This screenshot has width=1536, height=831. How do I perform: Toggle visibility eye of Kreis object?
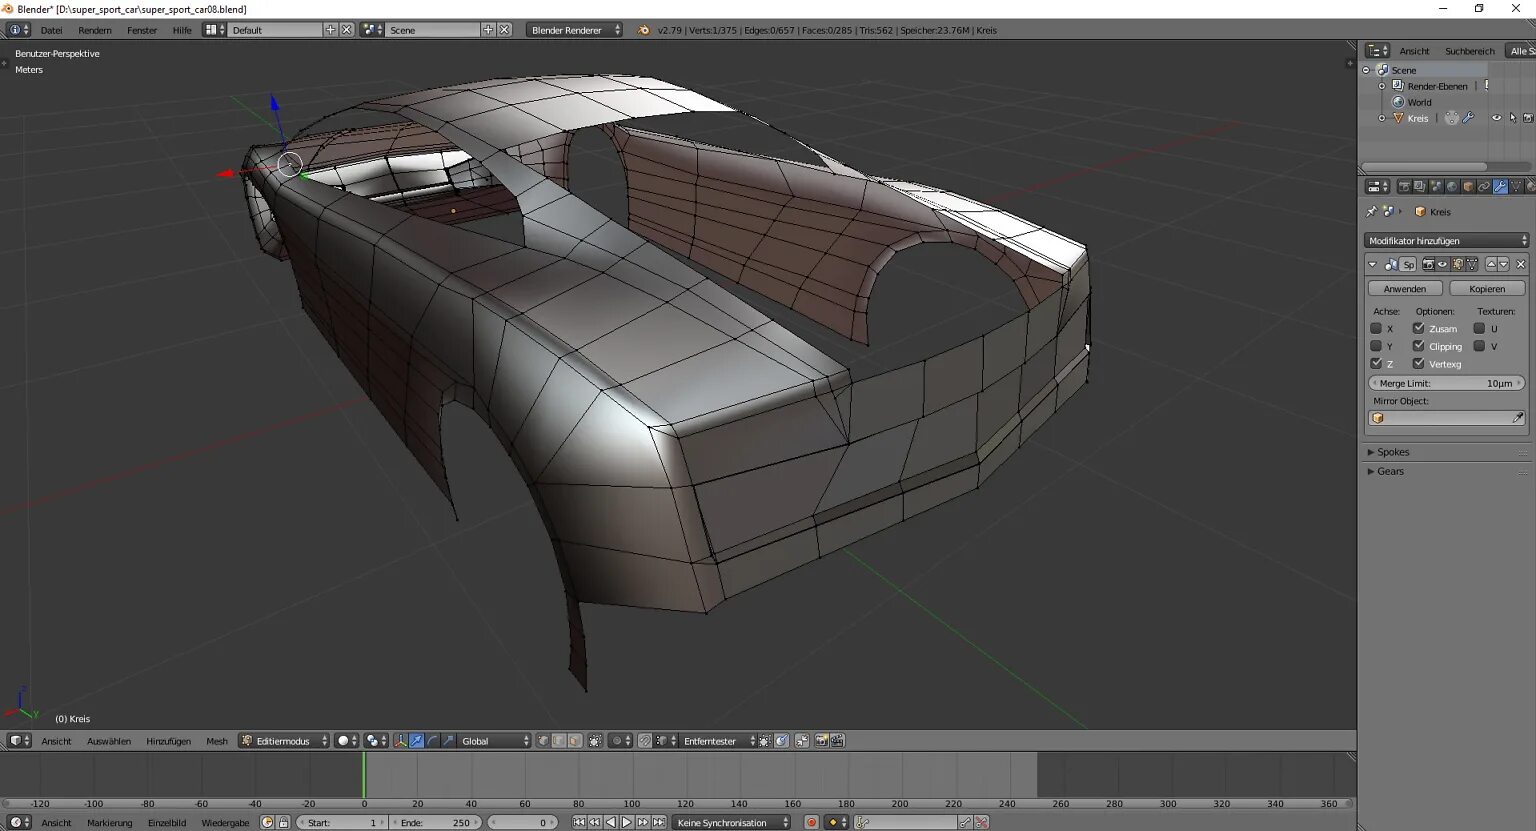point(1496,118)
